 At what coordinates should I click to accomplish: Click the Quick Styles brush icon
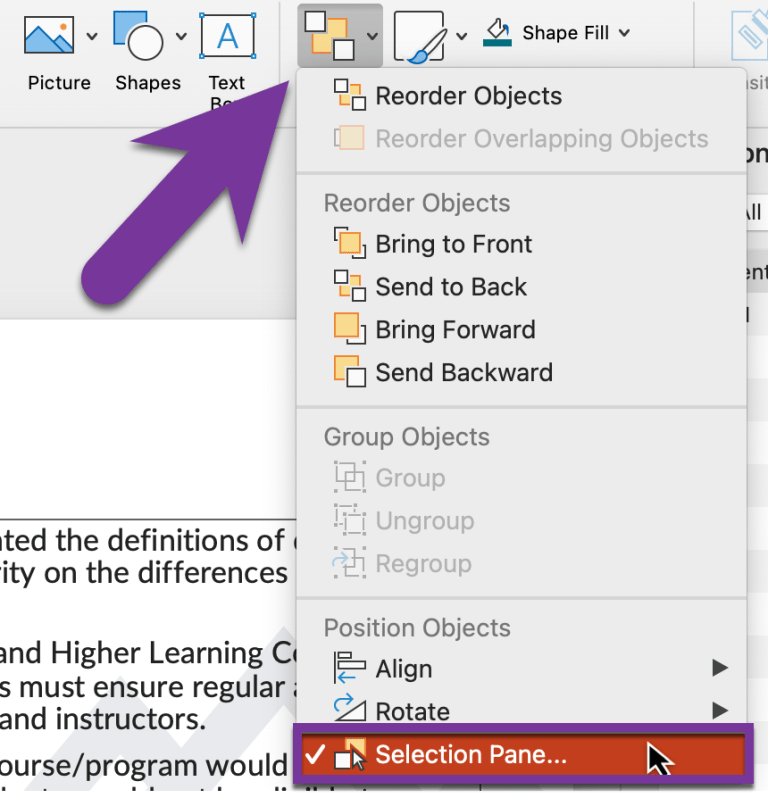(x=420, y=37)
